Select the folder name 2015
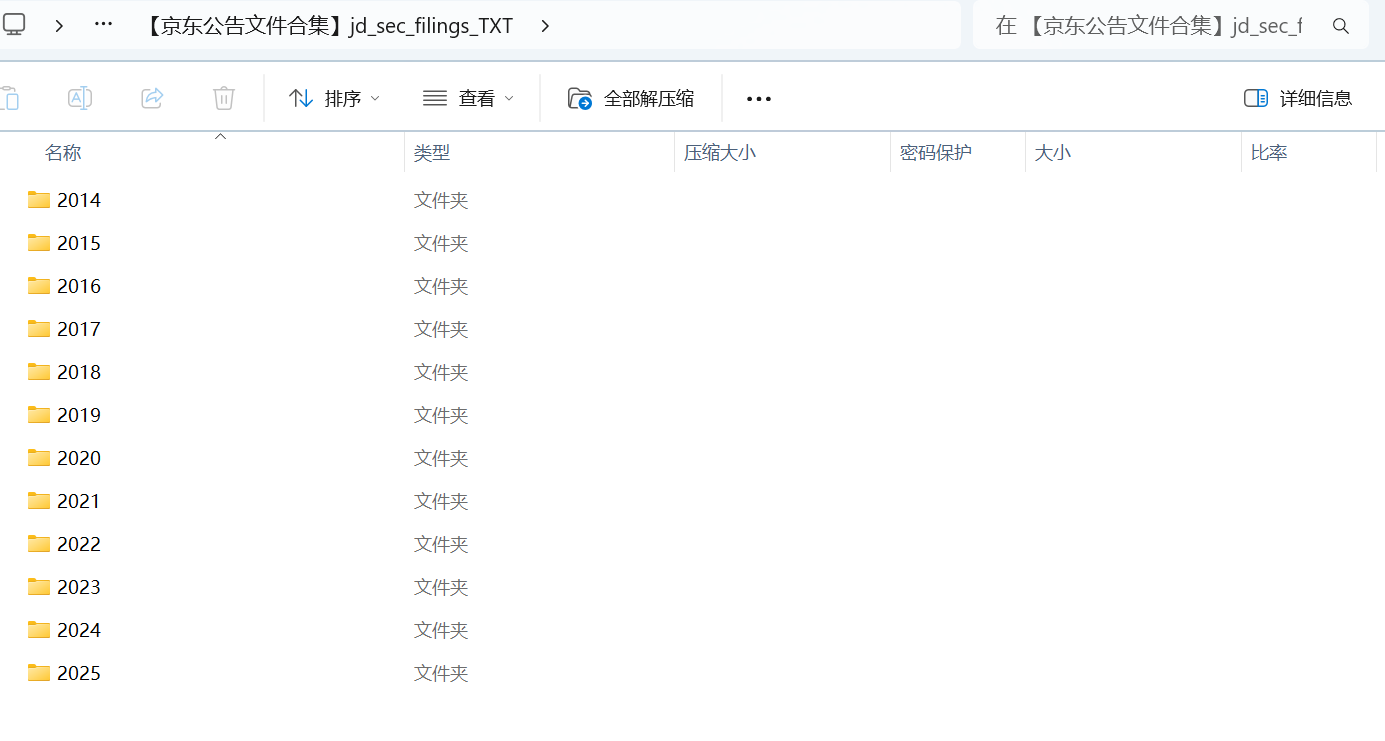The width and height of the screenshot is (1385, 741). tap(79, 243)
